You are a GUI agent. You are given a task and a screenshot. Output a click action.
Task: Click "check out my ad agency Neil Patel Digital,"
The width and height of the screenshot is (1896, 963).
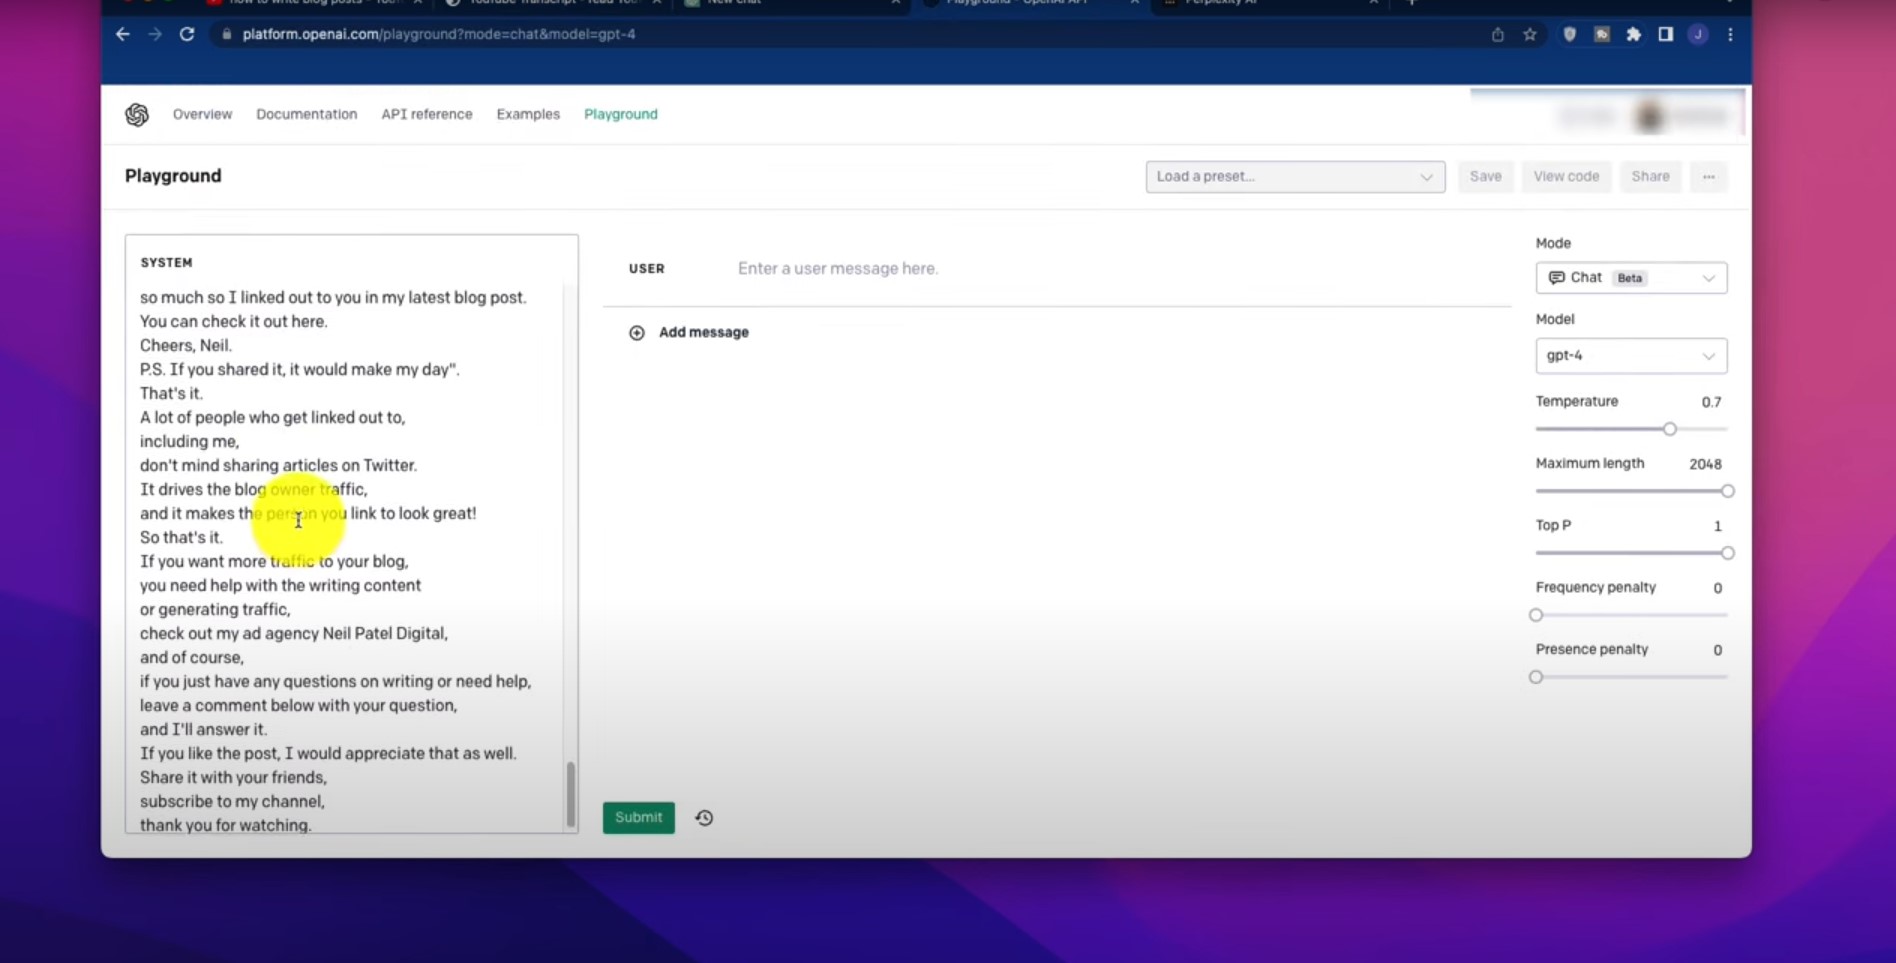[294, 633]
